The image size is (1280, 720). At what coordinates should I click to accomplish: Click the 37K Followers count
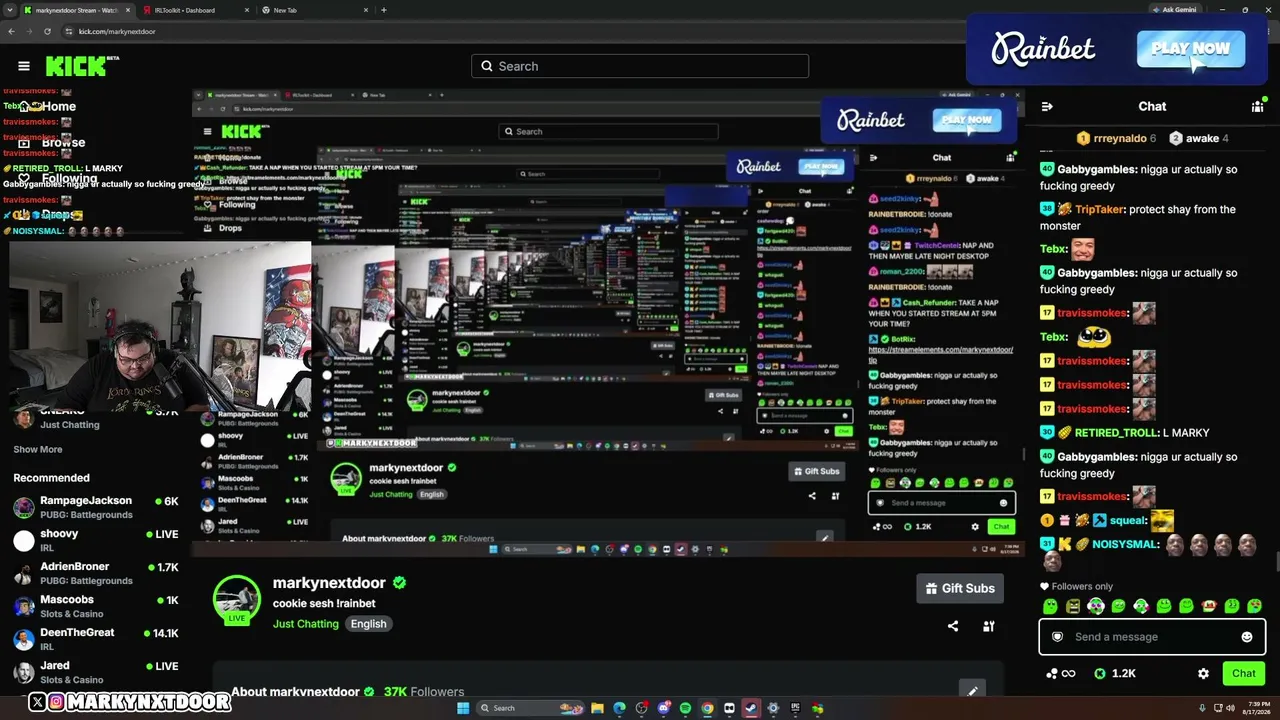coord(424,692)
